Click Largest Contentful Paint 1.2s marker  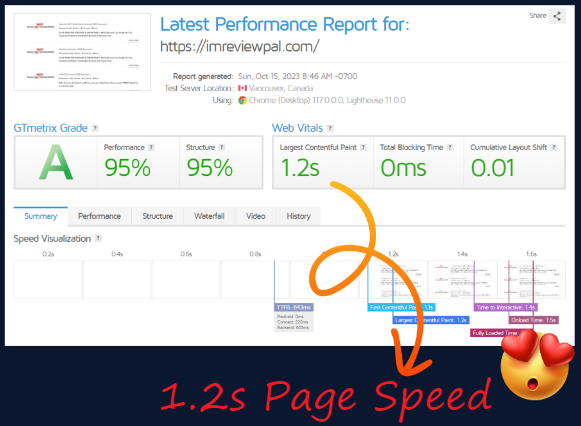coord(431,320)
